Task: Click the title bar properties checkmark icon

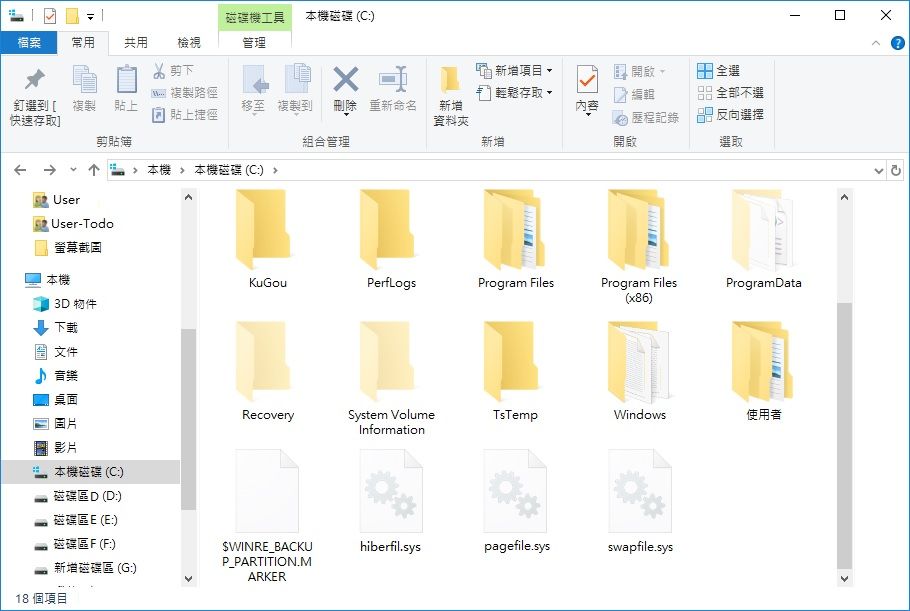Action: click(50, 16)
